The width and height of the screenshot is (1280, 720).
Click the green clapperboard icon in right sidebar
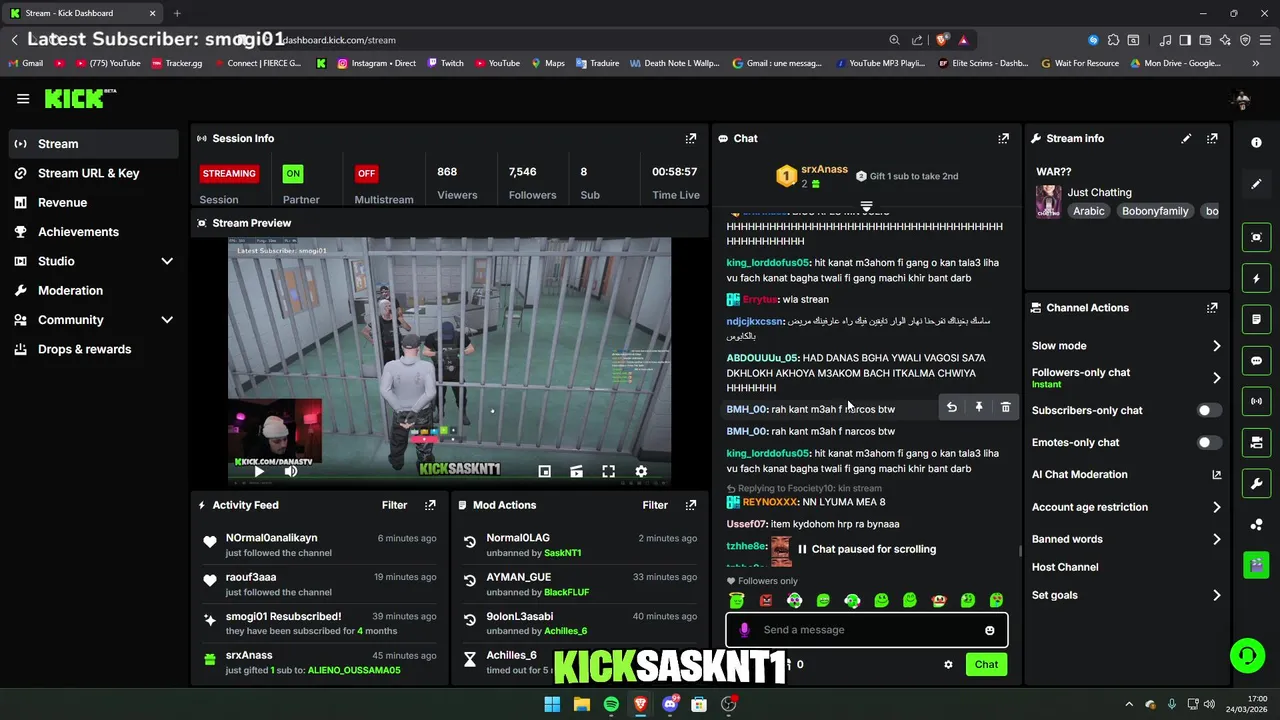[x=1256, y=564]
